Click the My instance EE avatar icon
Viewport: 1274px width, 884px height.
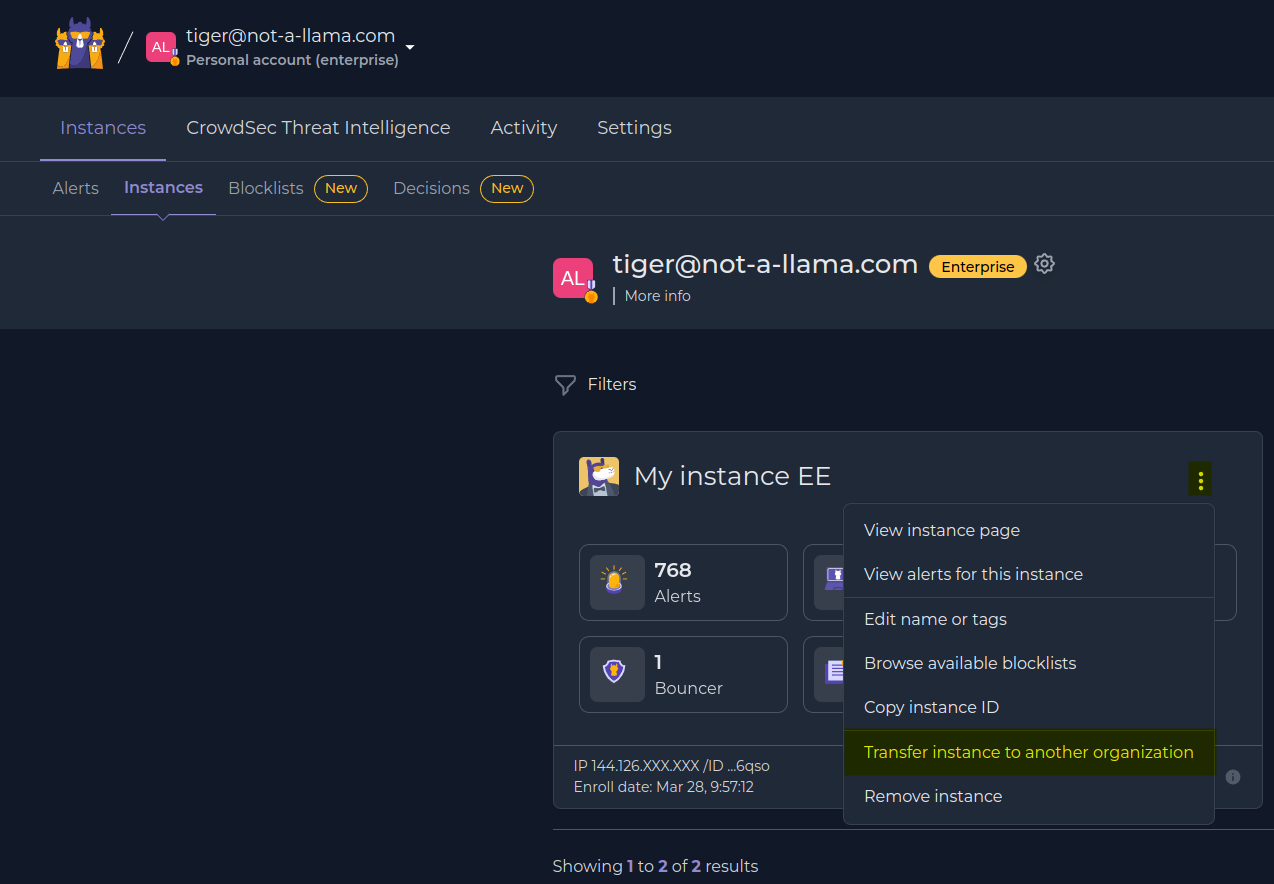[x=599, y=476]
